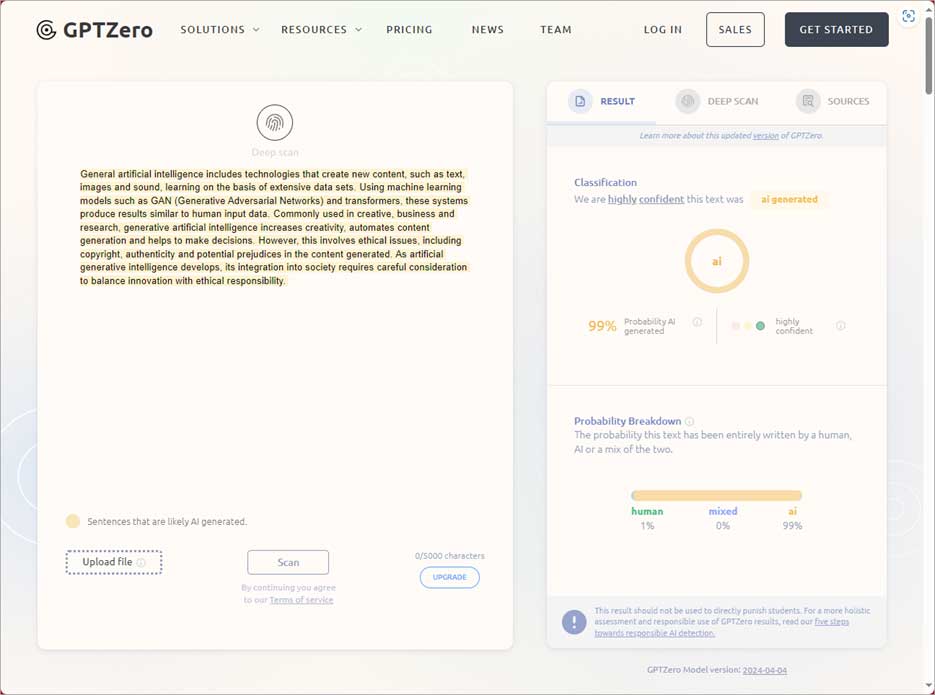Screen dimensions: 935x695
Task: Expand the Resources dropdown menu
Action: click(x=321, y=30)
